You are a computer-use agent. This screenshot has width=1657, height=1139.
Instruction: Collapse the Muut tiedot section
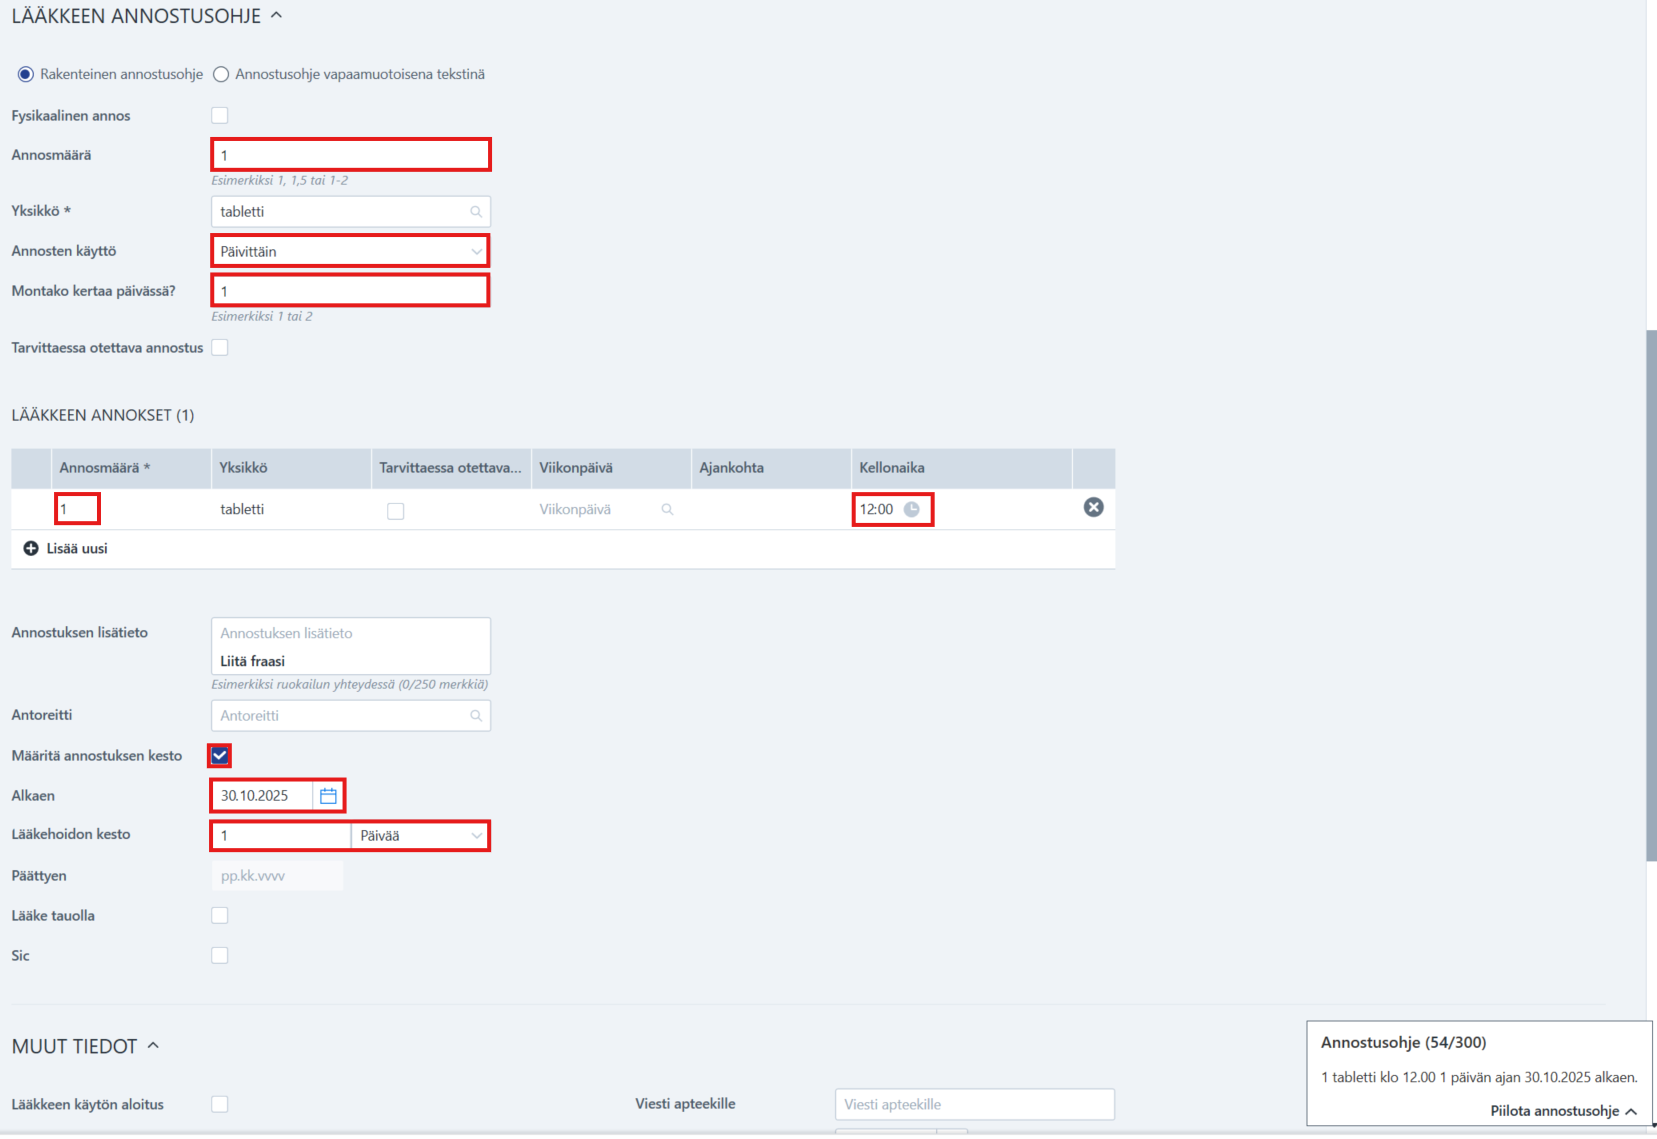(x=153, y=1046)
